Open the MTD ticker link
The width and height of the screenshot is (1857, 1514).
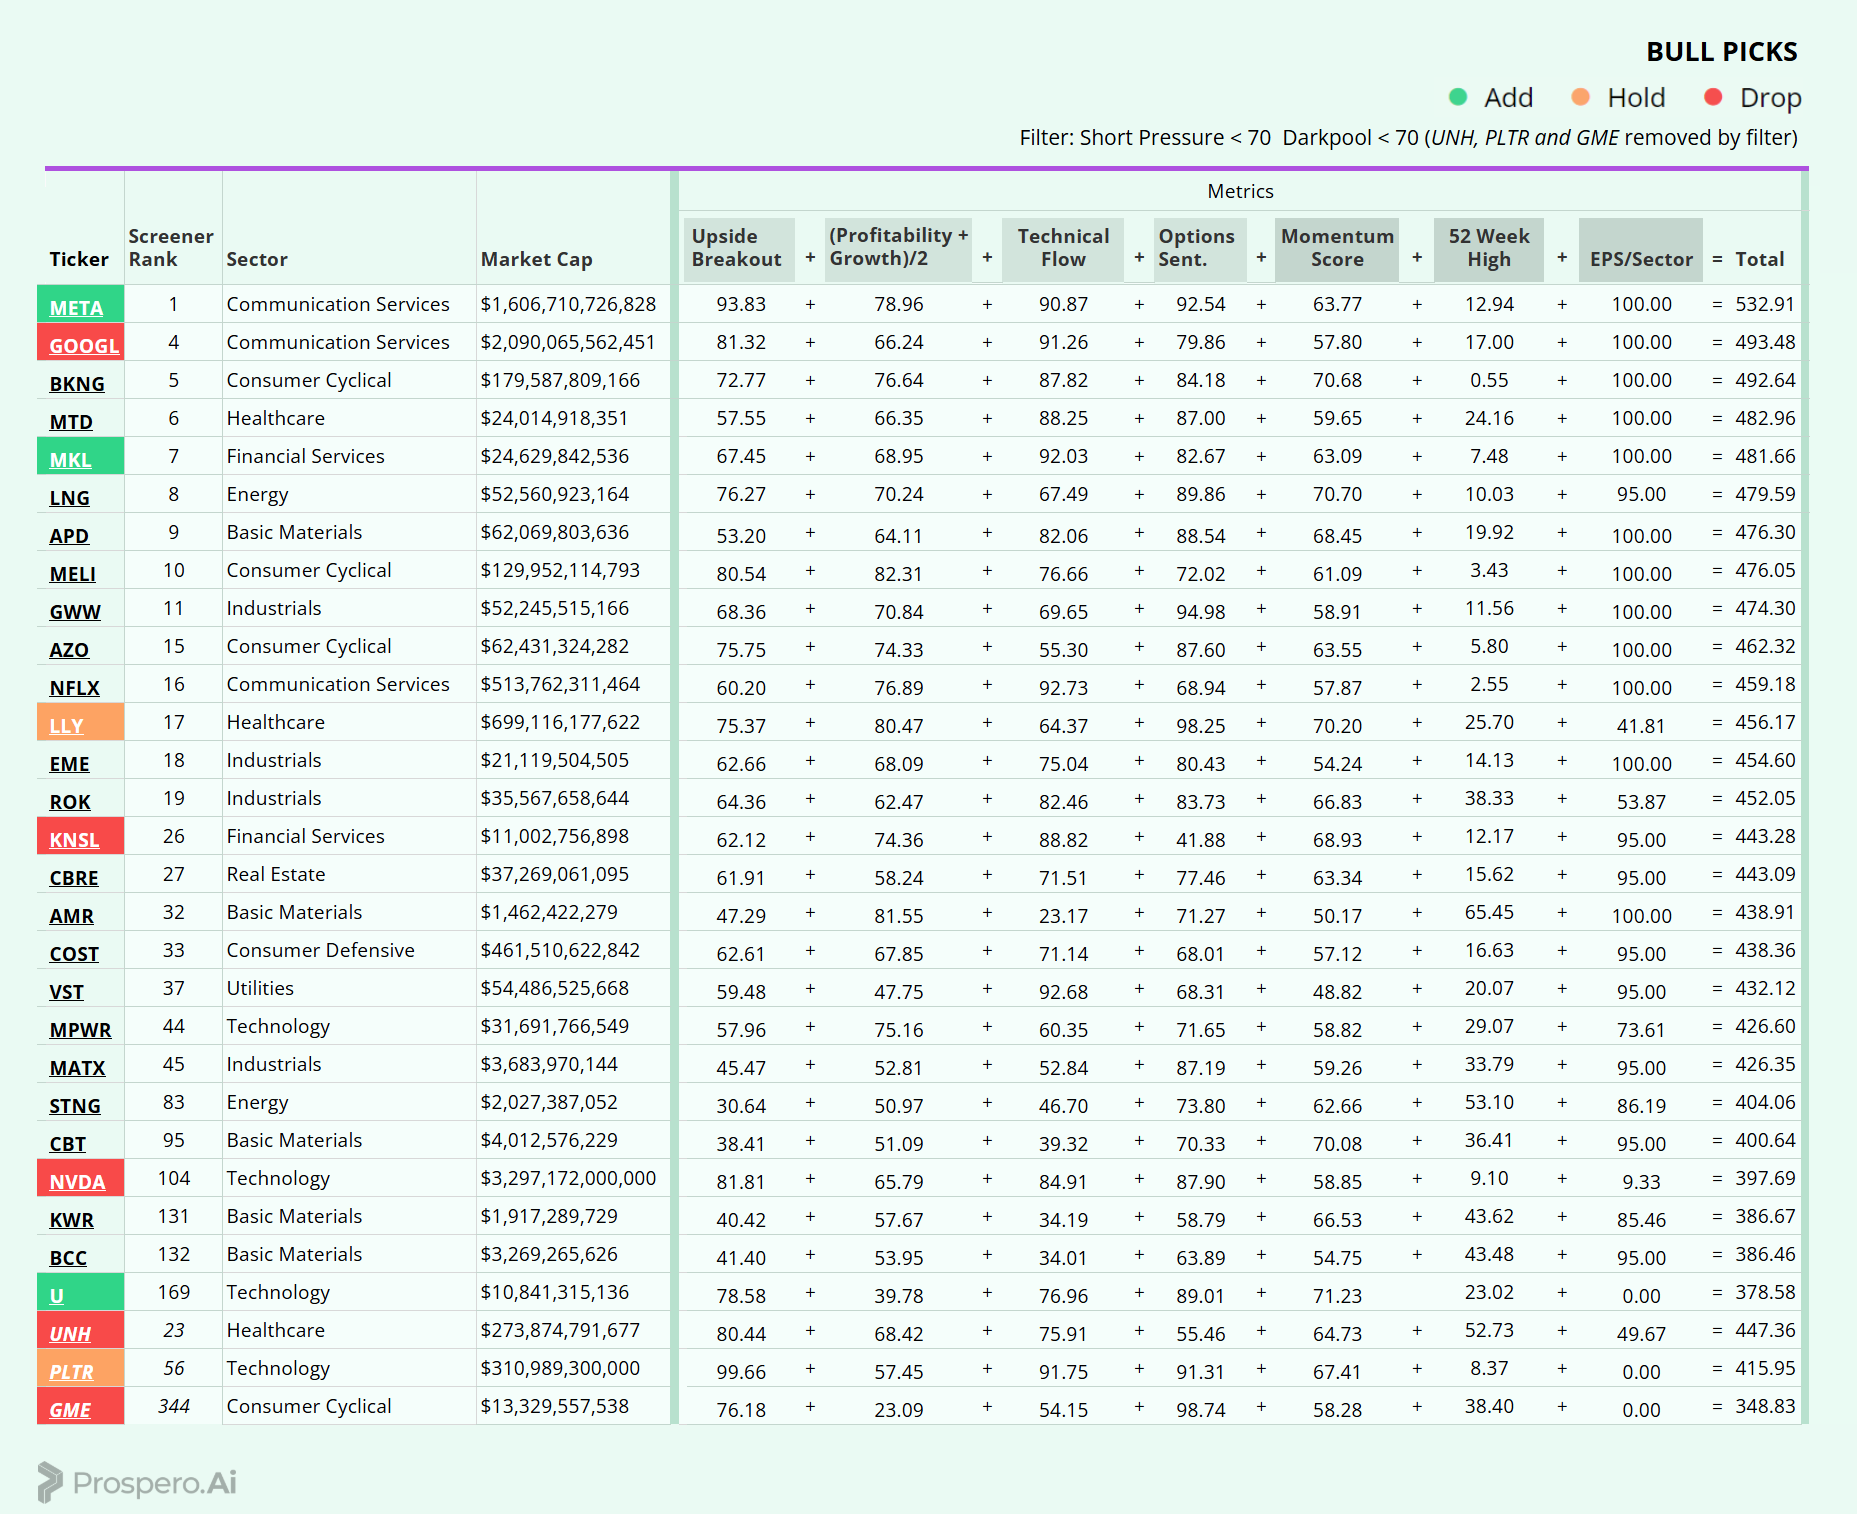pos(71,422)
